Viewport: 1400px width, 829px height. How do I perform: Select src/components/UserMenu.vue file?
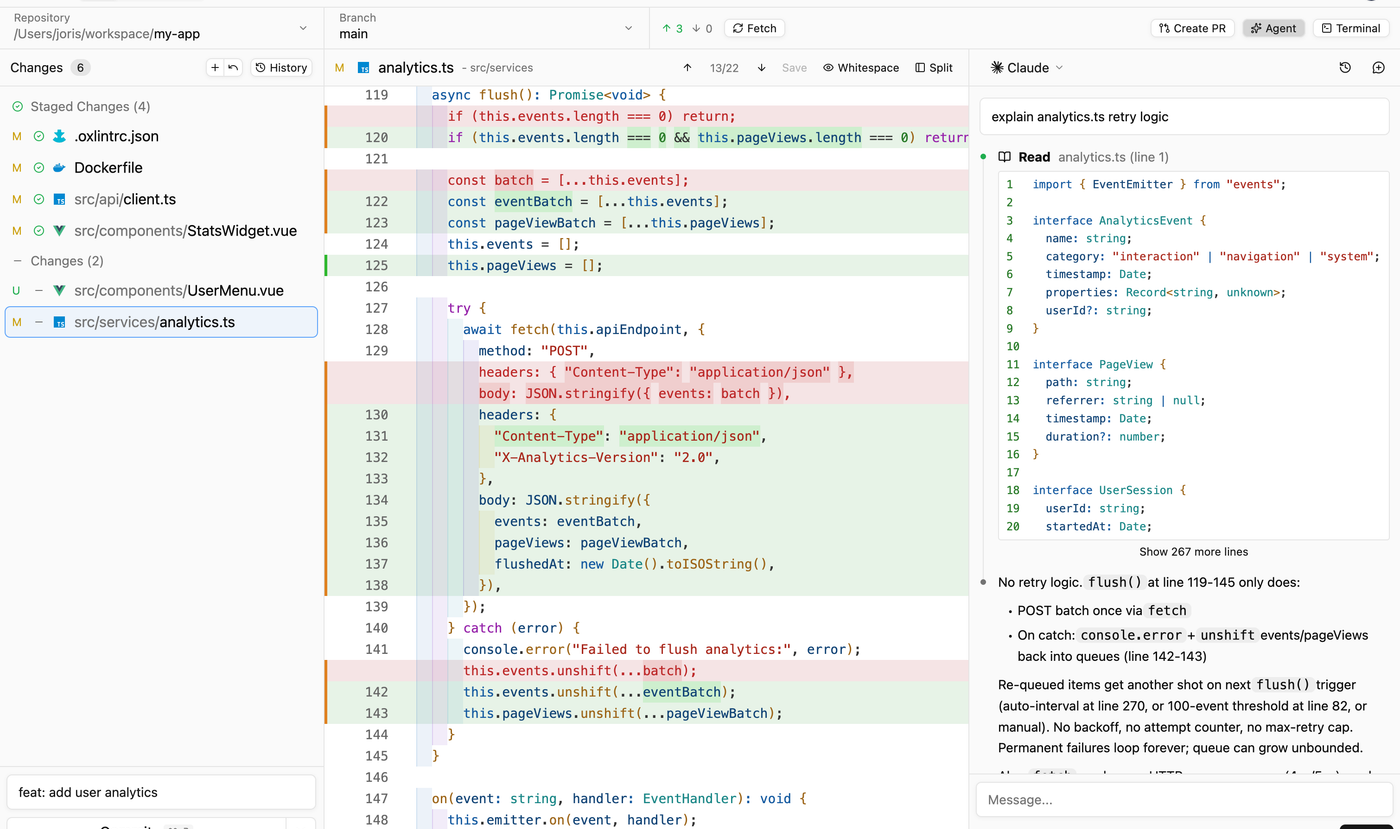162,291
